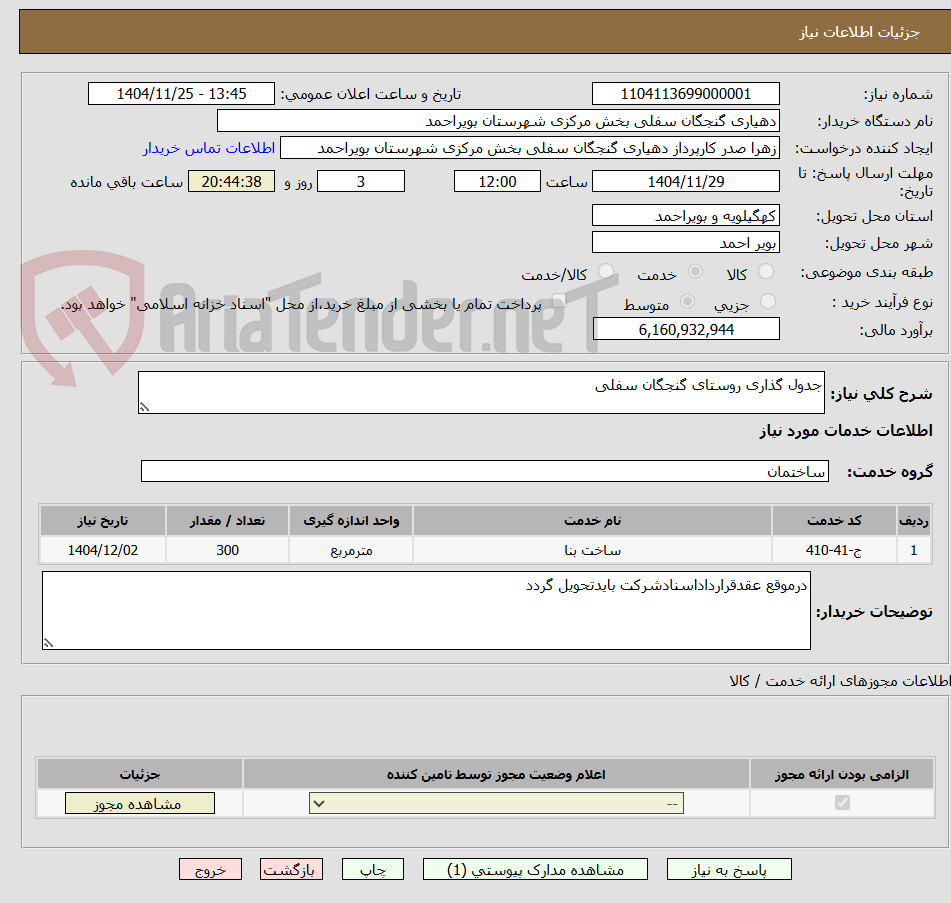Toggle the treasury documents payment checkbox
Viewport: 951px width, 903px height.
[557, 301]
